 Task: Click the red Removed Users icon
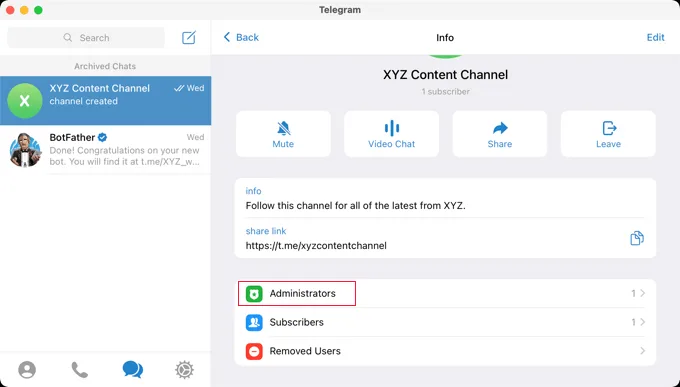coord(254,351)
